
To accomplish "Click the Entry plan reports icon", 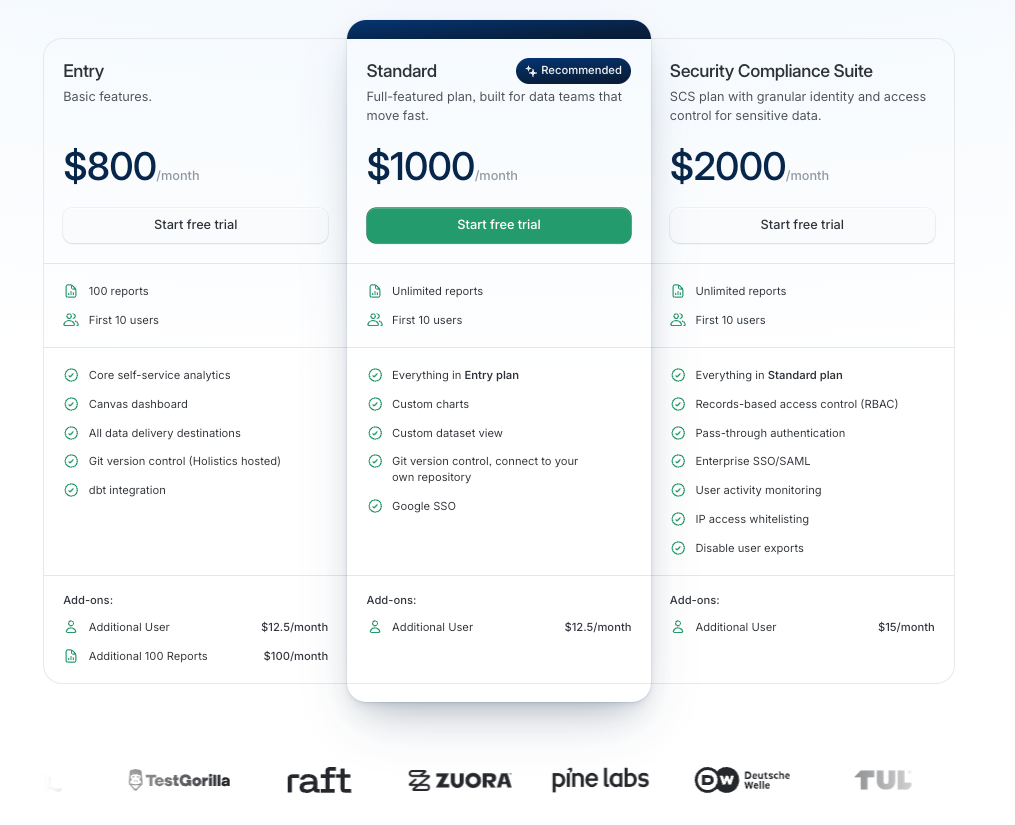I will pyautogui.click(x=71, y=291).
